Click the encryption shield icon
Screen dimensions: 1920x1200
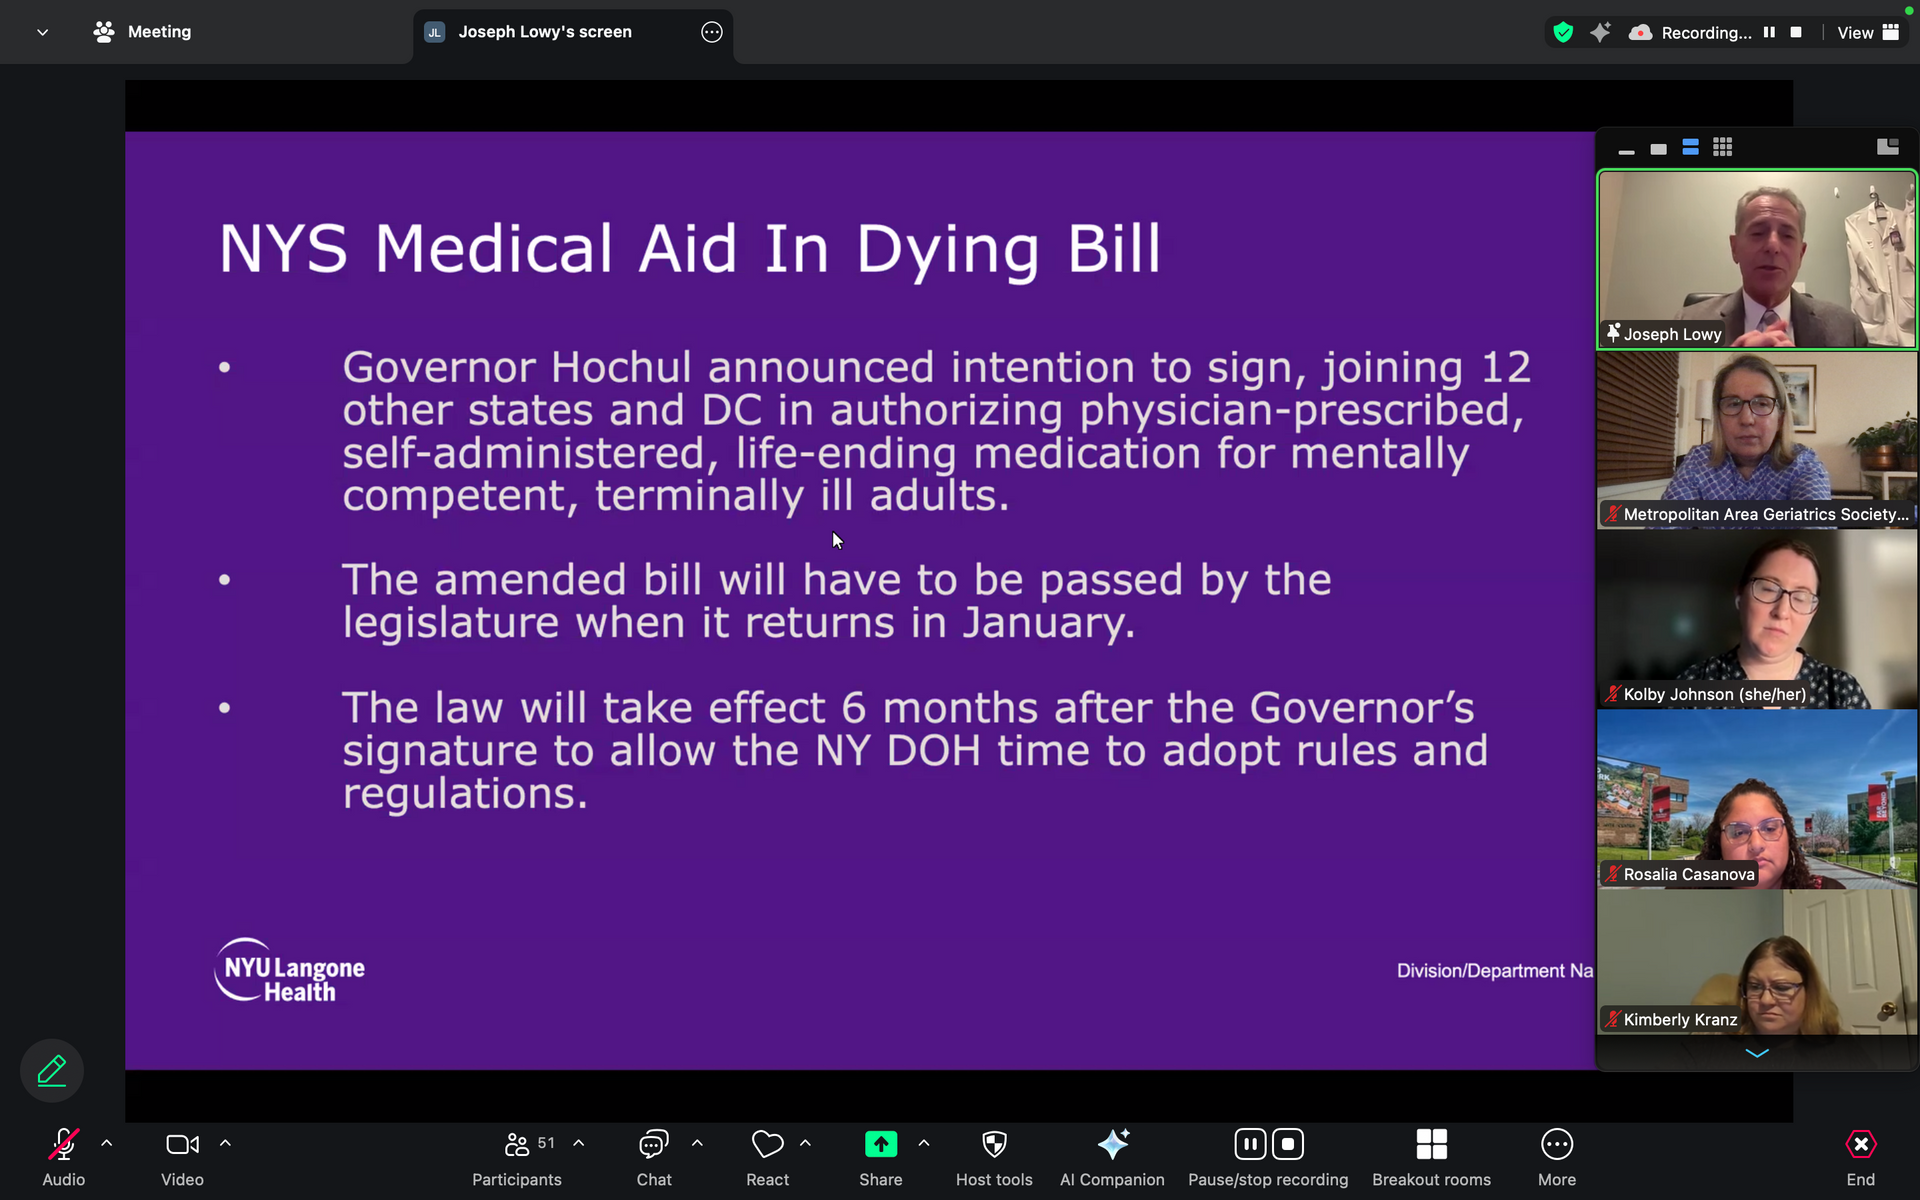(1563, 32)
